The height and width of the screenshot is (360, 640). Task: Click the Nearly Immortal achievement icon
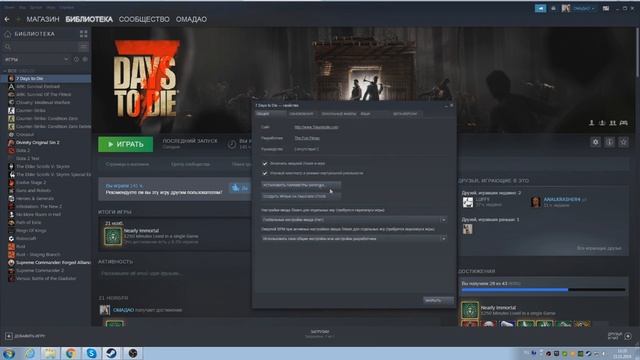[x=113, y=236]
